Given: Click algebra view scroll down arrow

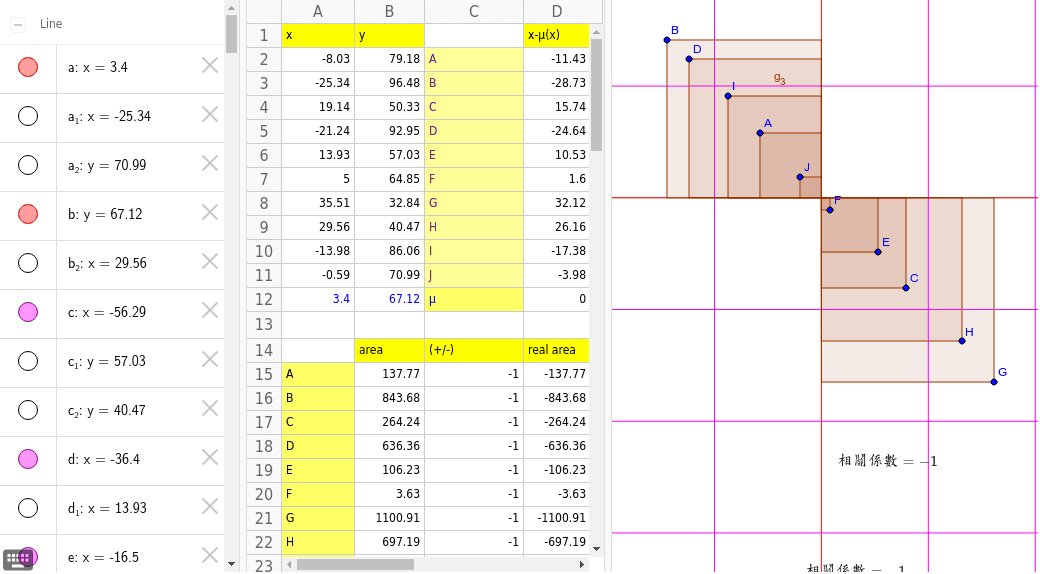Looking at the screenshot, I should [231, 564].
